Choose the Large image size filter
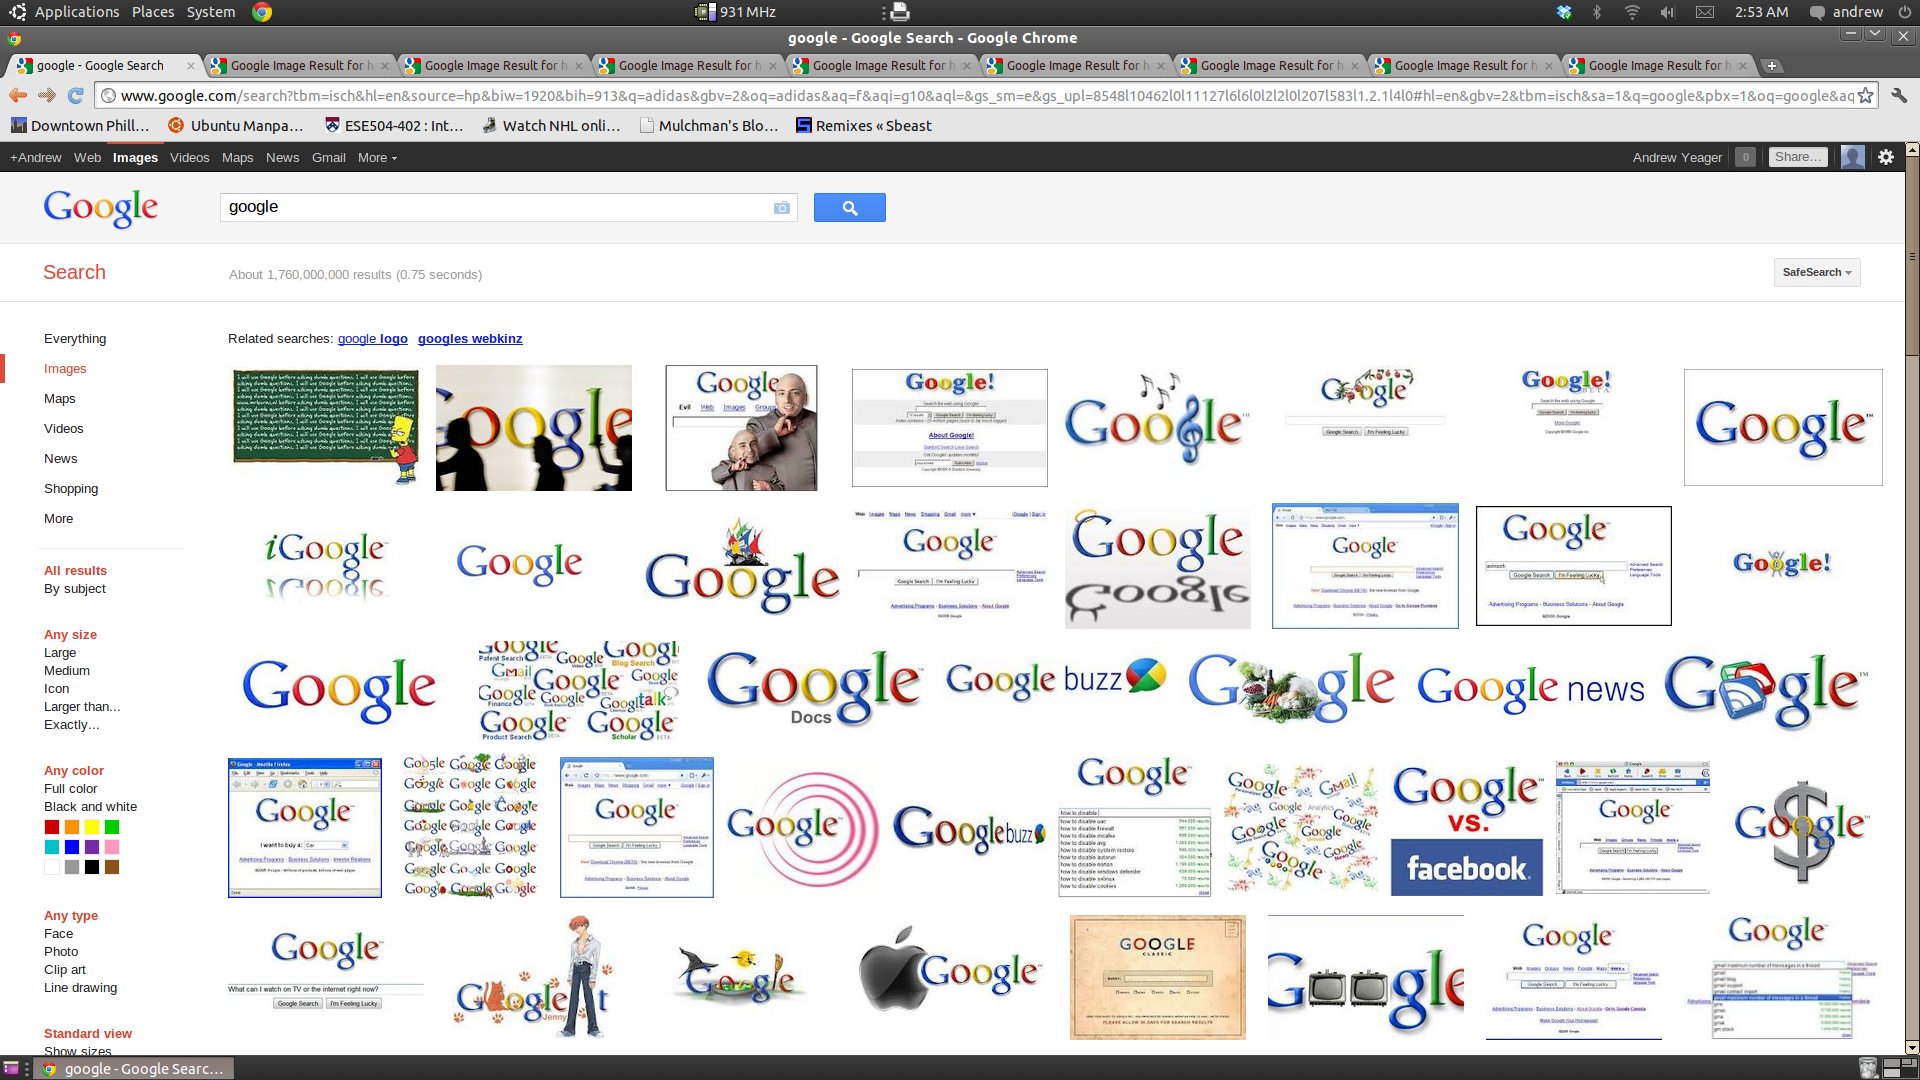Screen dimensions: 1920x1080 (x=60, y=653)
